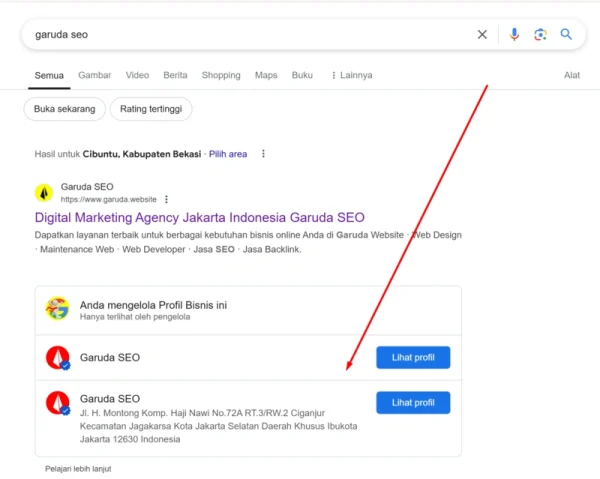Click the blue magnifier search icon

point(566,34)
